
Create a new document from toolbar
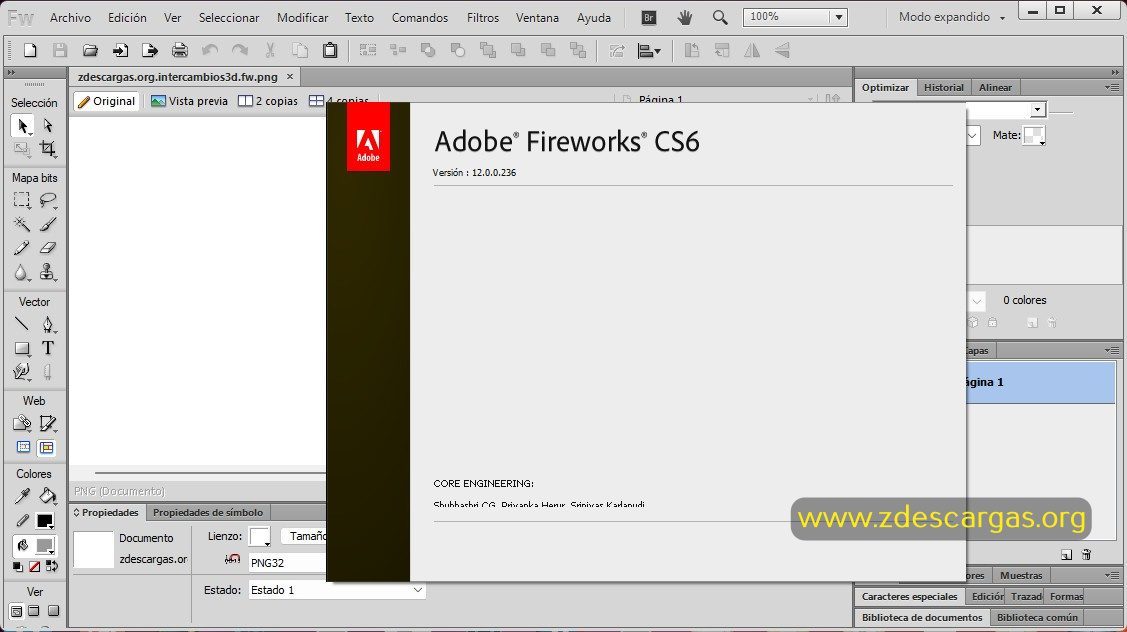pos(30,50)
